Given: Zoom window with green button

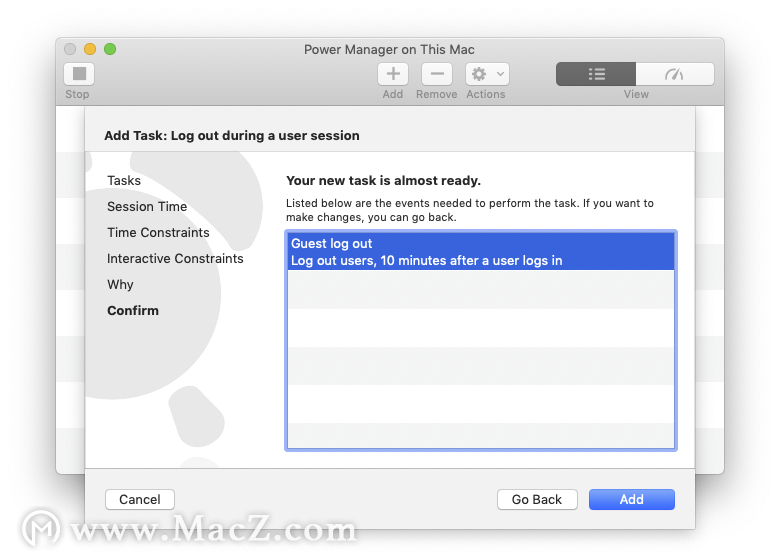Looking at the screenshot, I should (x=110, y=49).
